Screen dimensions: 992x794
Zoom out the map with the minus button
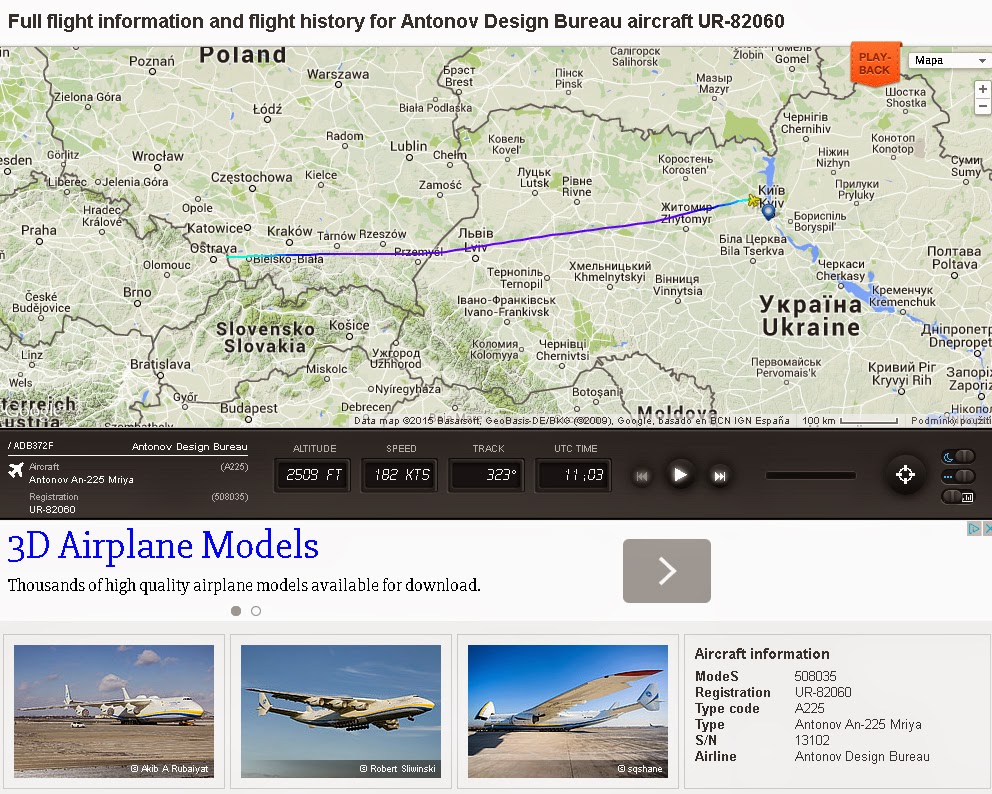tap(983, 106)
